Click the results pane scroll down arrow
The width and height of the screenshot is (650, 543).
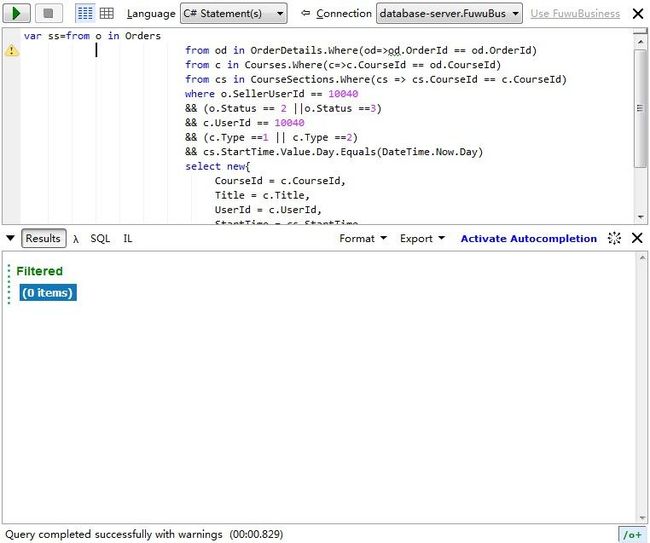(642, 518)
